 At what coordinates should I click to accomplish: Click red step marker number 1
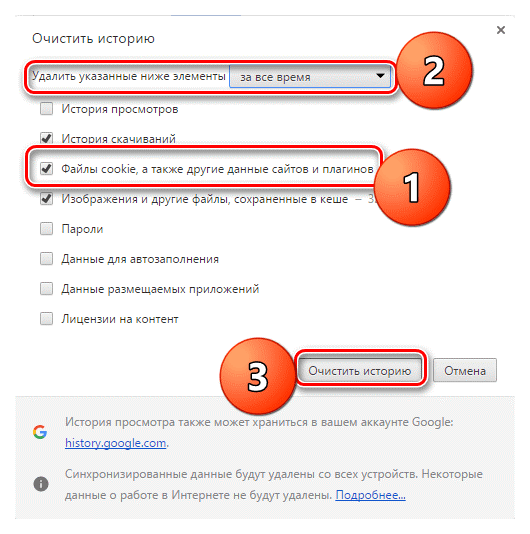click(412, 187)
